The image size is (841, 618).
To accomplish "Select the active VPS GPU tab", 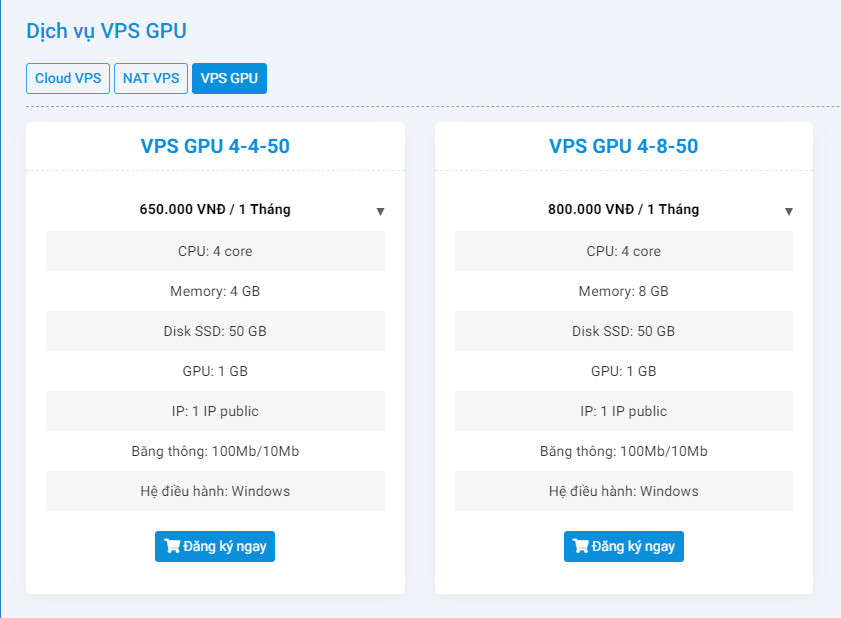I will click(229, 78).
